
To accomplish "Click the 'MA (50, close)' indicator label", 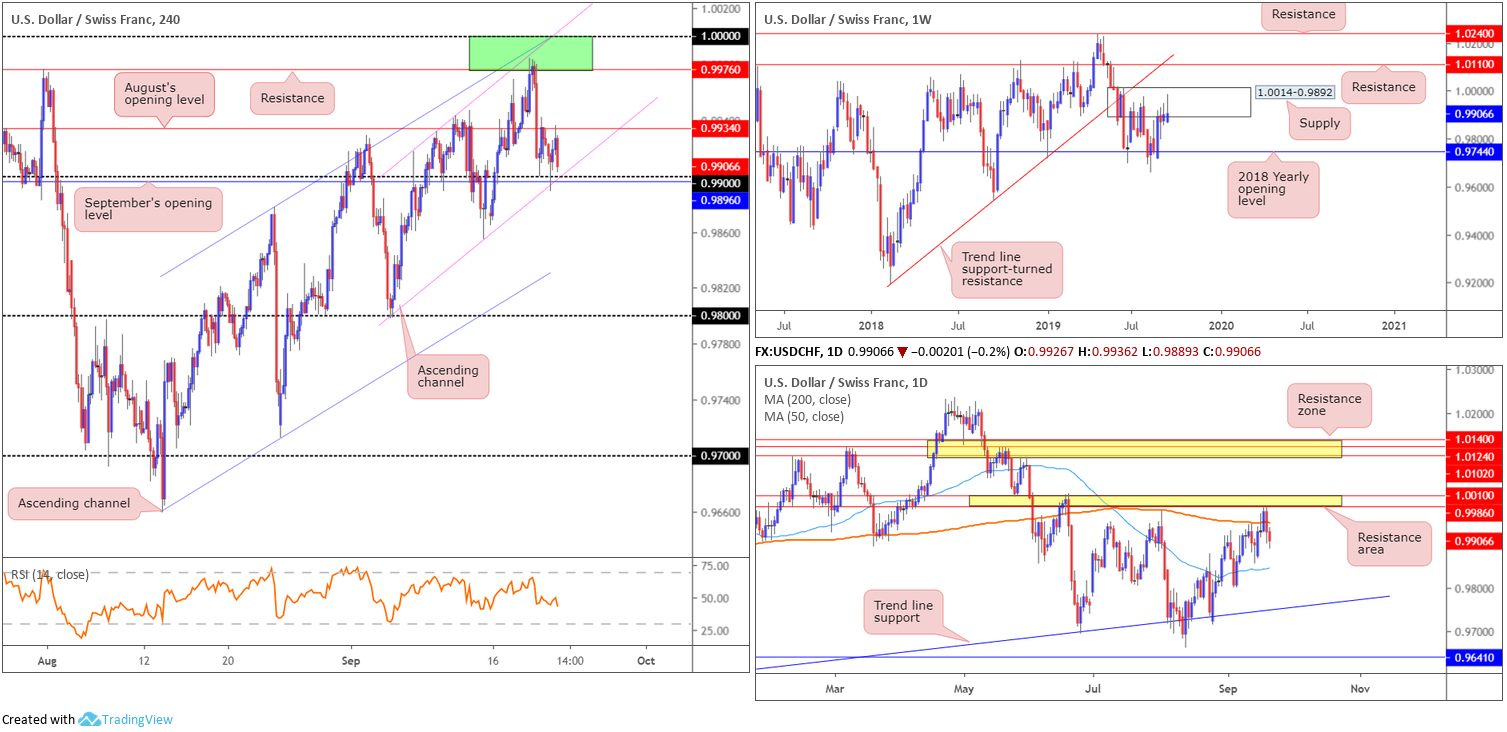I will (x=803, y=417).
